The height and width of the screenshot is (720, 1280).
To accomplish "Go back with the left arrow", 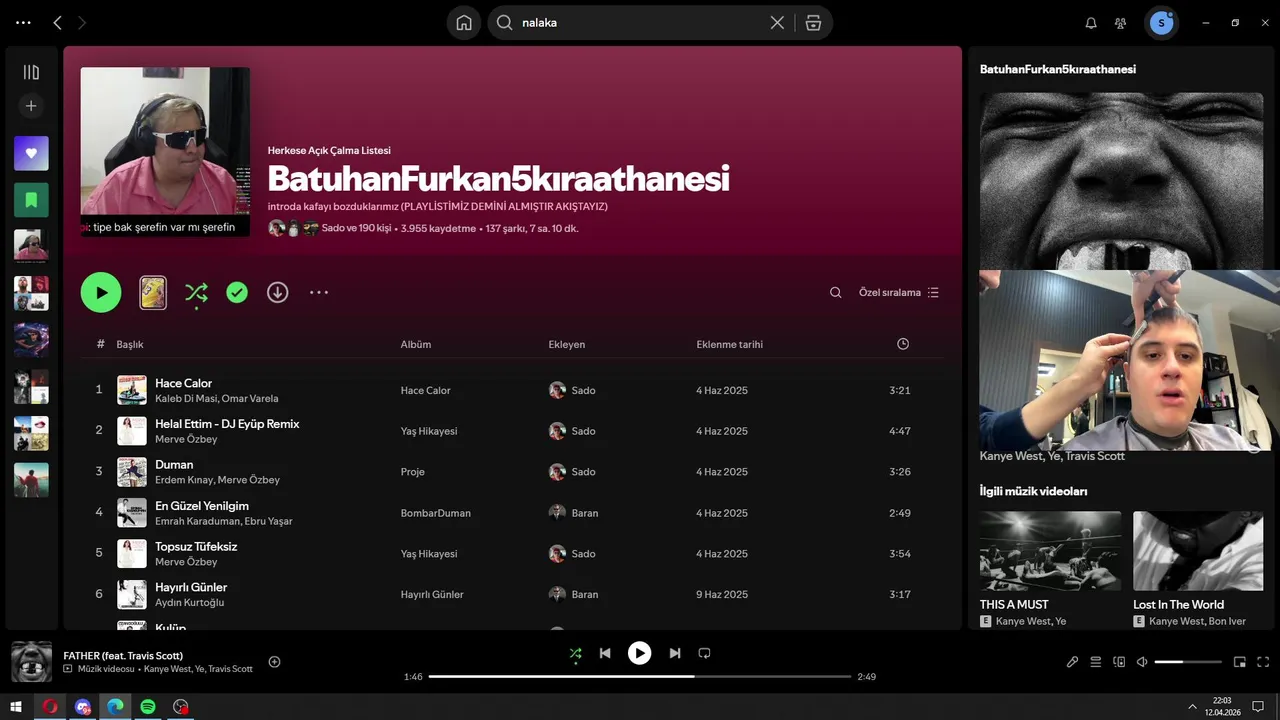I will pos(57,23).
